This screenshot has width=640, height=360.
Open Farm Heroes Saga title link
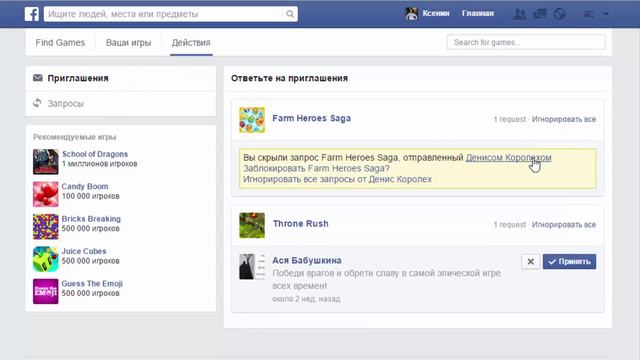click(x=311, y=118)
